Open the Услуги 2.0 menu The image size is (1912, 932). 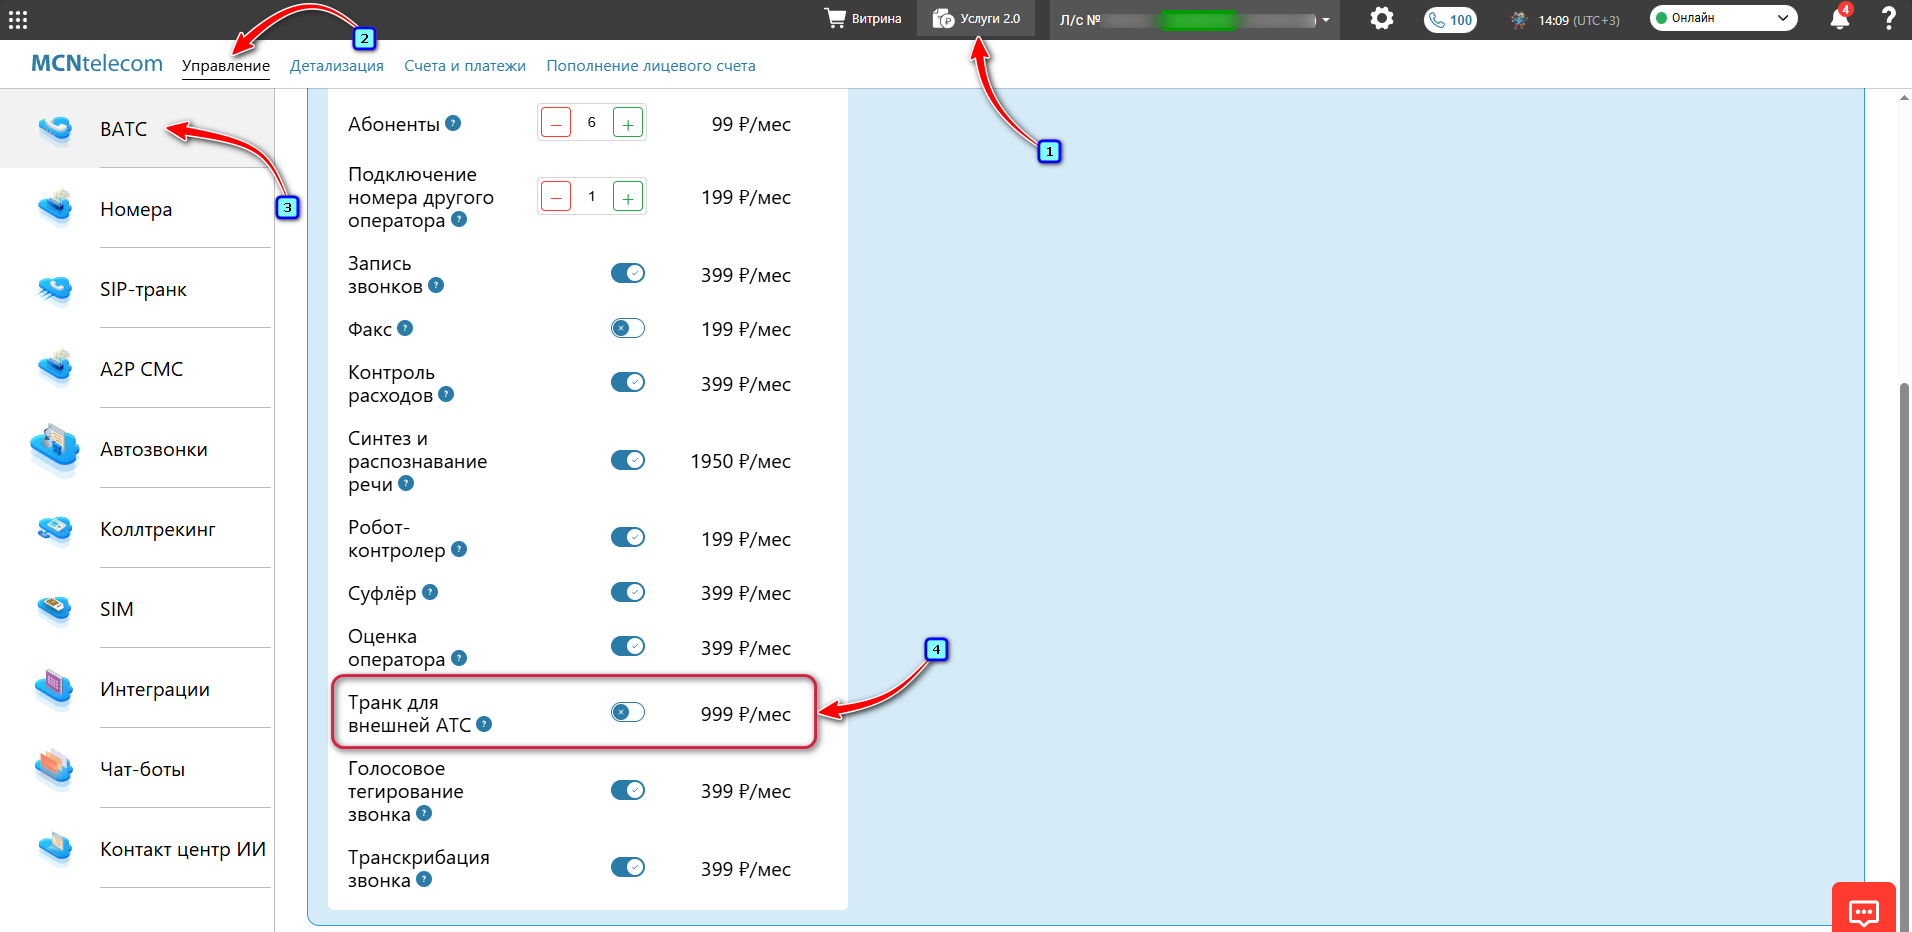pyautogui.click(x=976, y=19)
